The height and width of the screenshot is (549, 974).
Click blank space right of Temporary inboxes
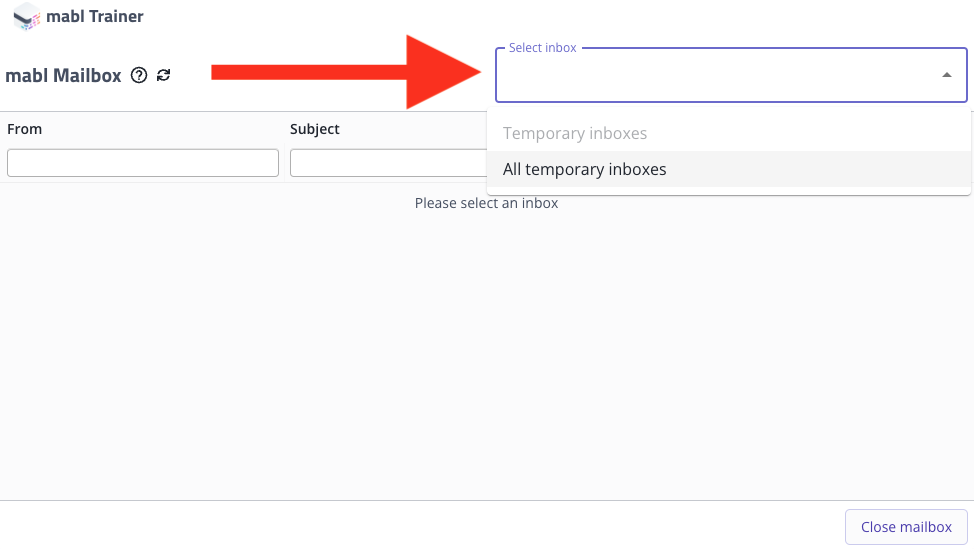[808, 133]
